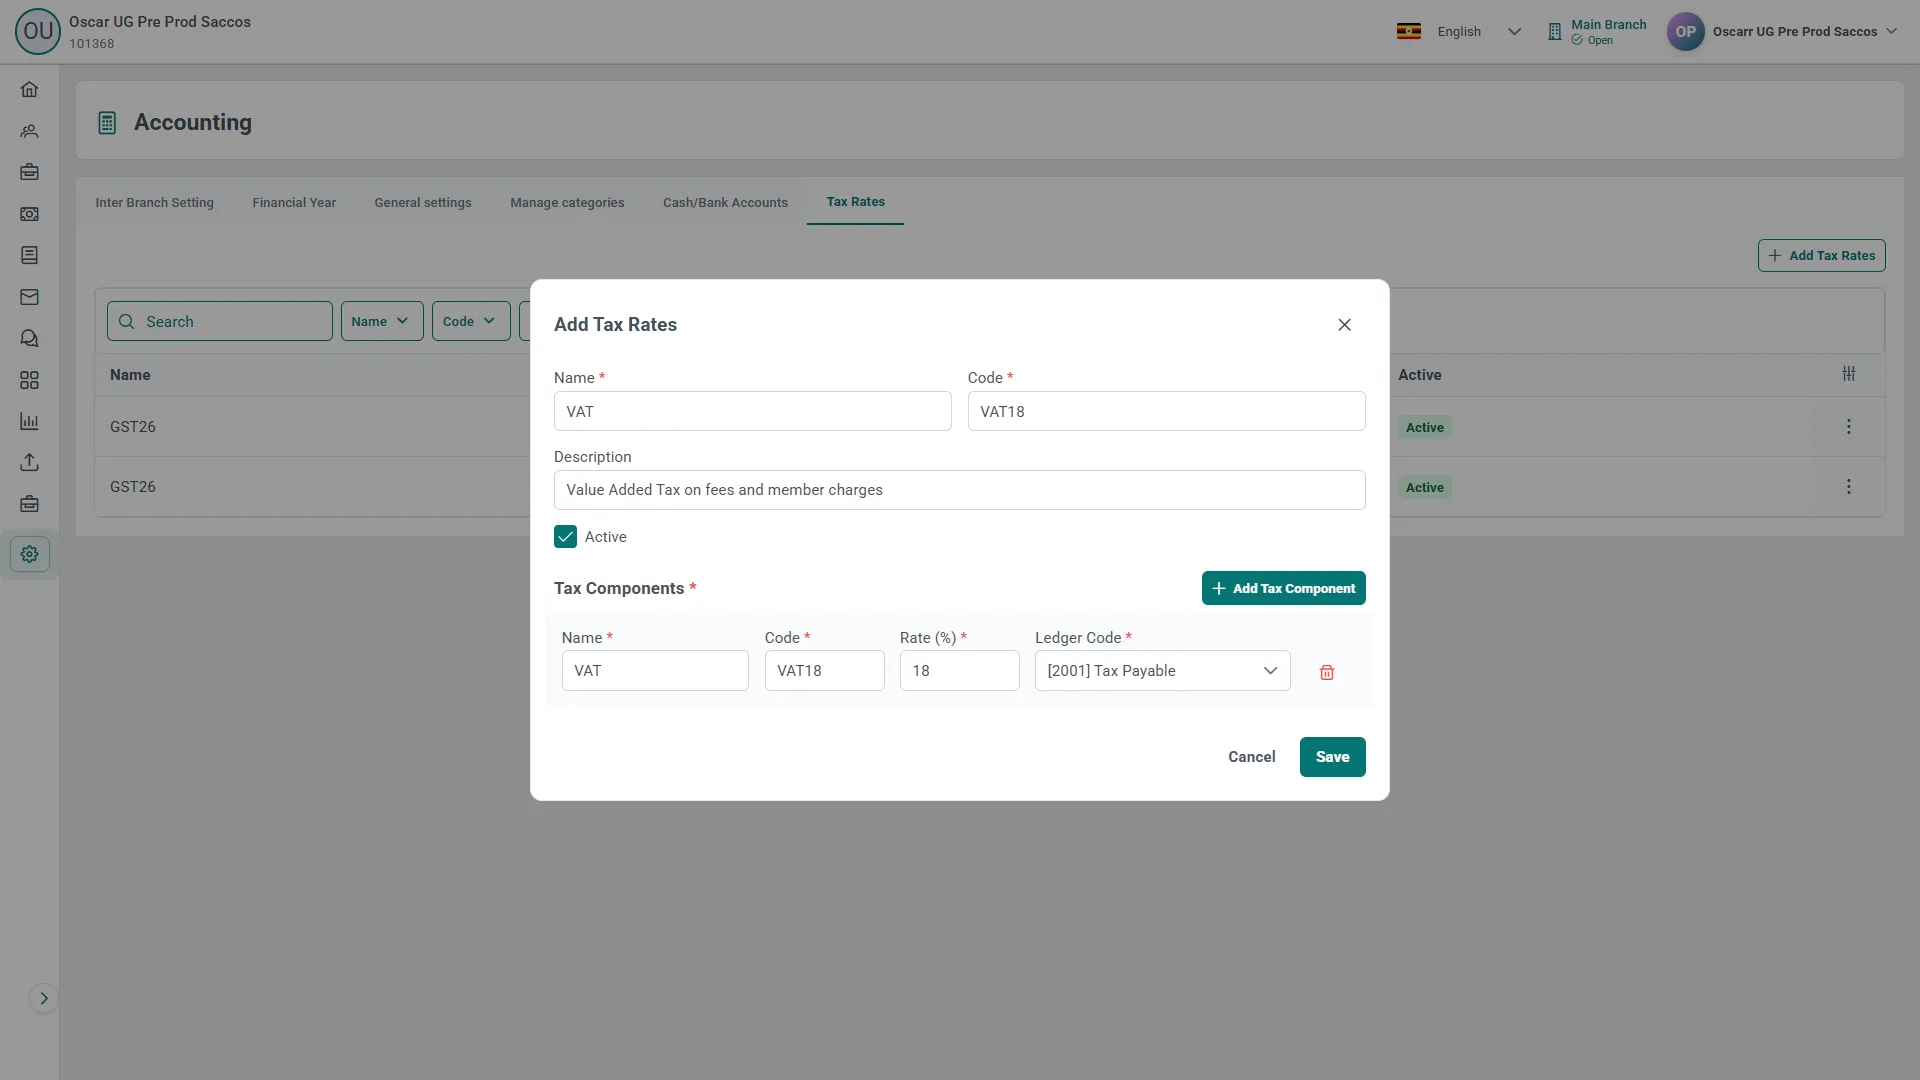Viewport: 1920px width, 1080px height.
Task: Open the chat bubbles icon in sidebar
Action: [x=29, y=339]
